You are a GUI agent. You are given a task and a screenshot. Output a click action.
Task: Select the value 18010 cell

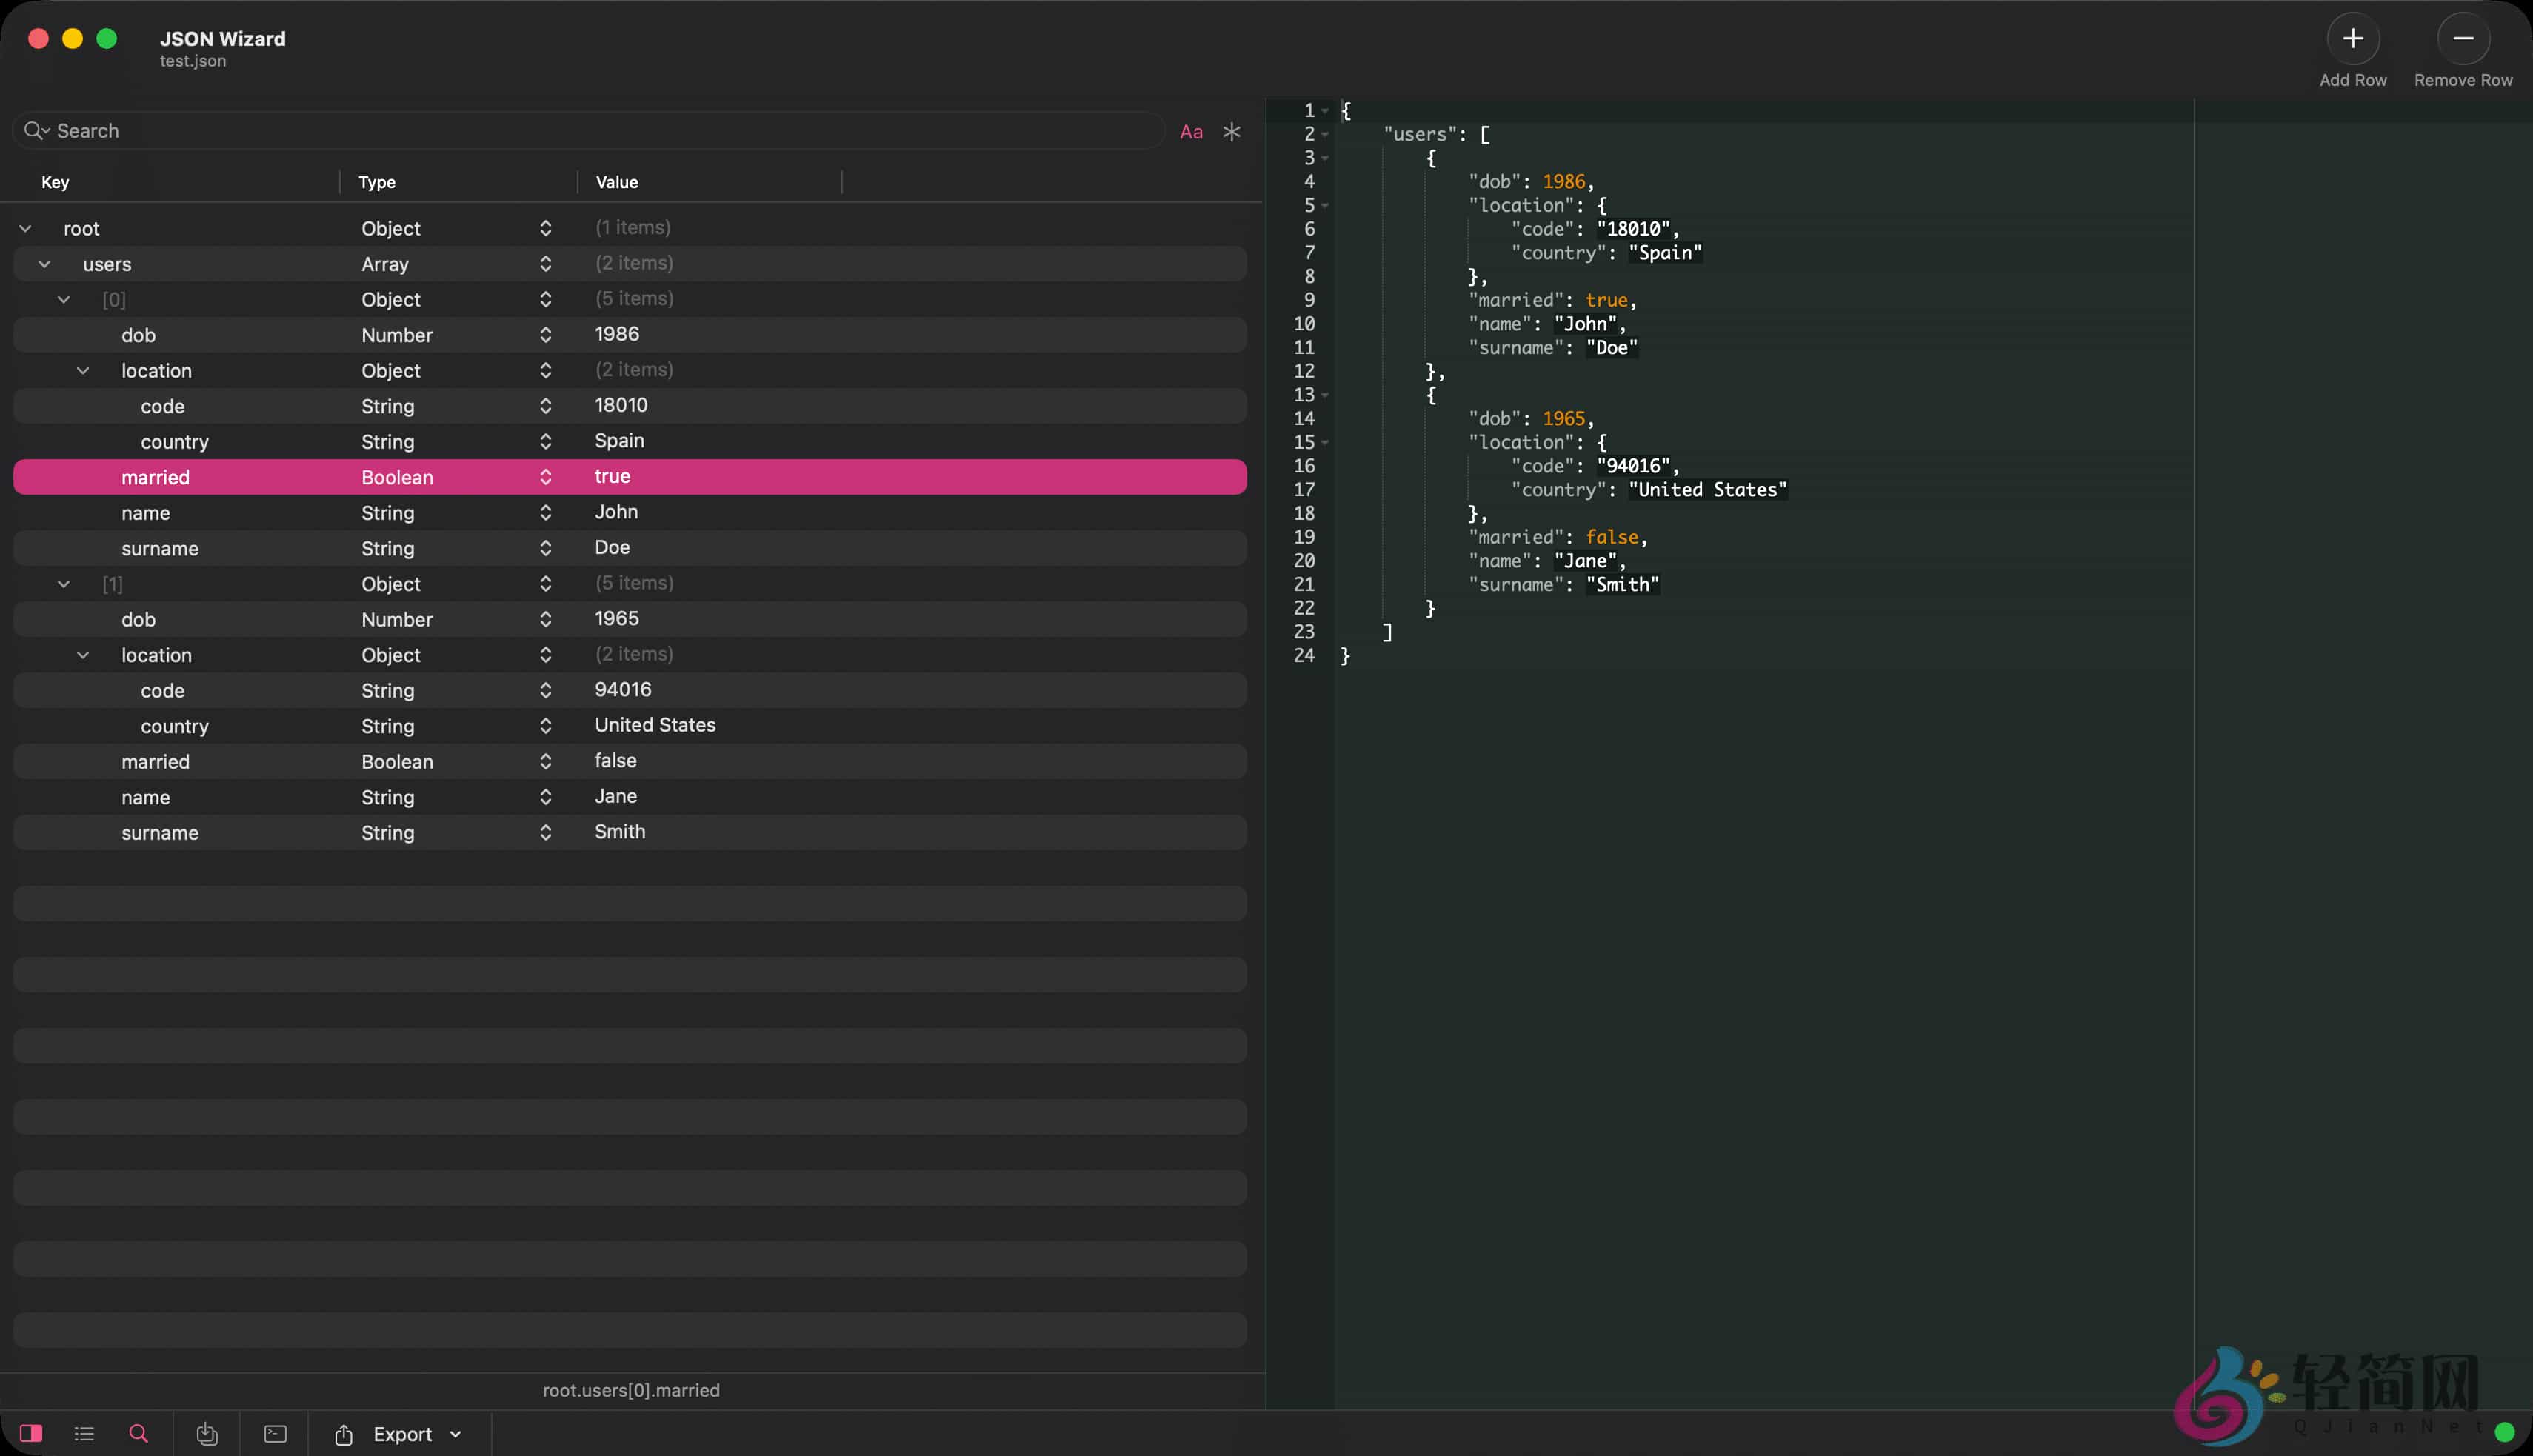click(621, 405)
